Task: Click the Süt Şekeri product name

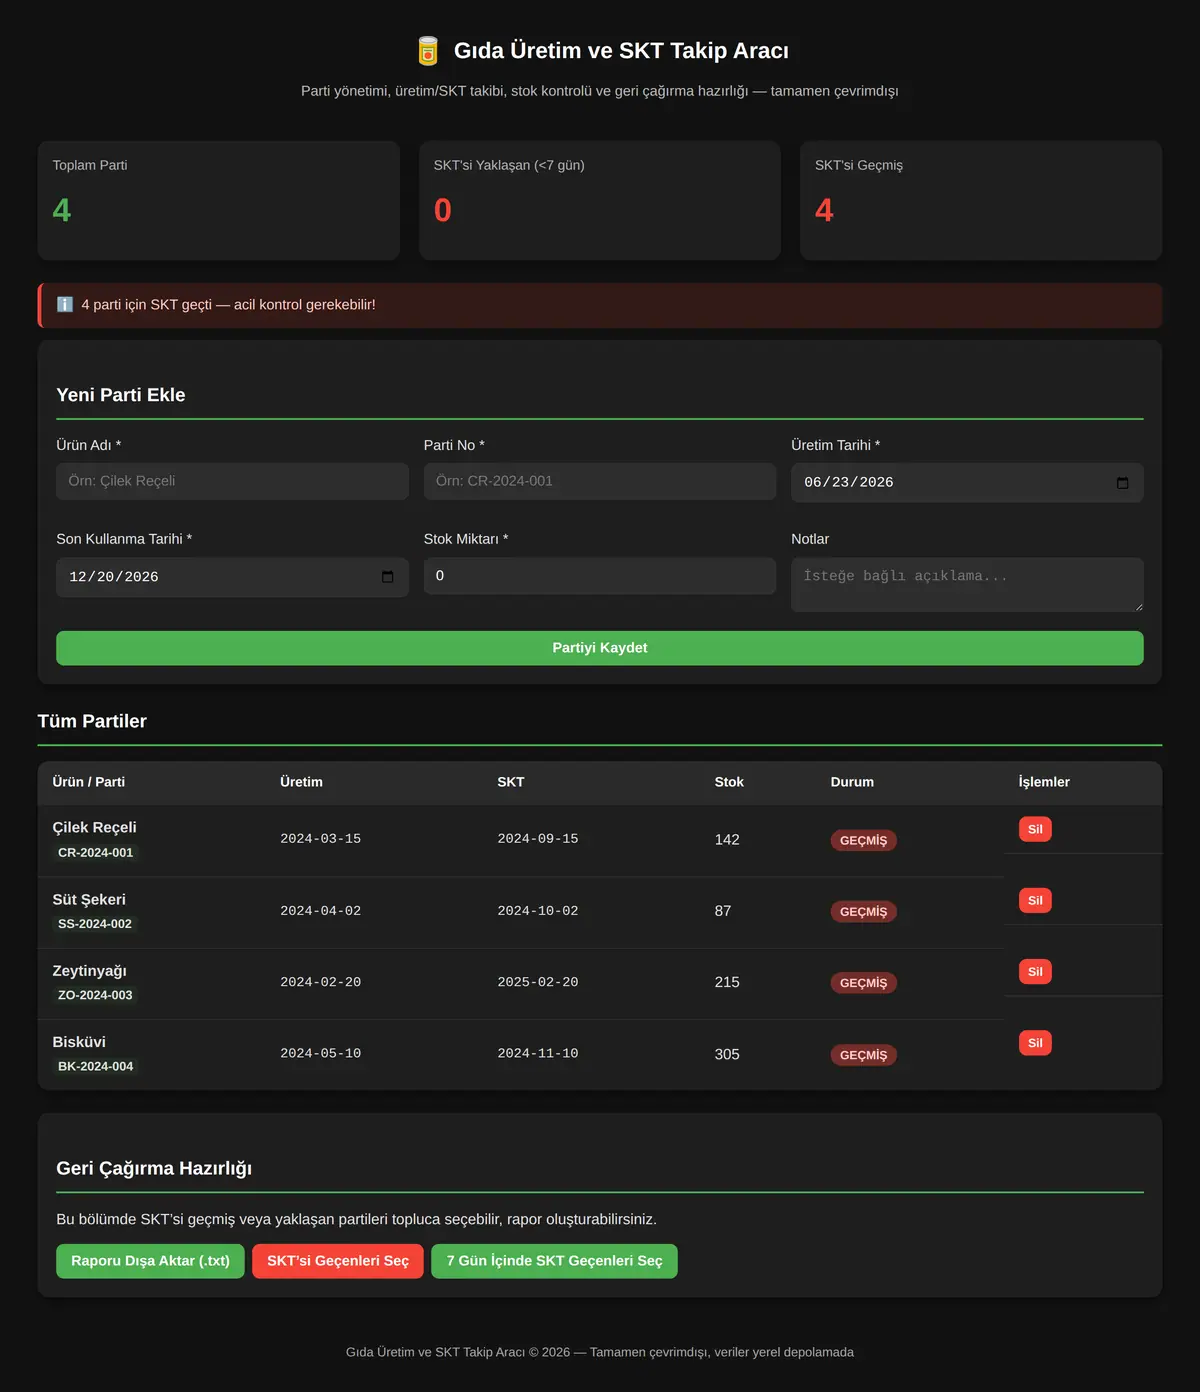Action: pos(89,900)
